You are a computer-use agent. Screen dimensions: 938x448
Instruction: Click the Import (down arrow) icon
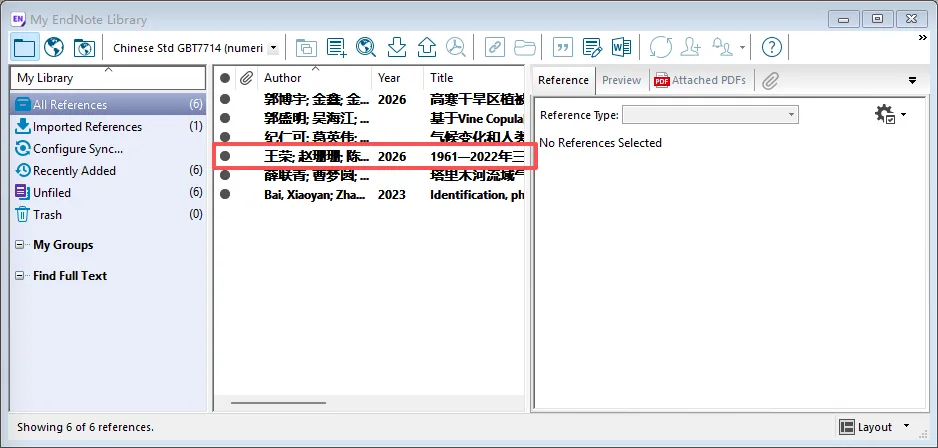click(x=397, y=47)
